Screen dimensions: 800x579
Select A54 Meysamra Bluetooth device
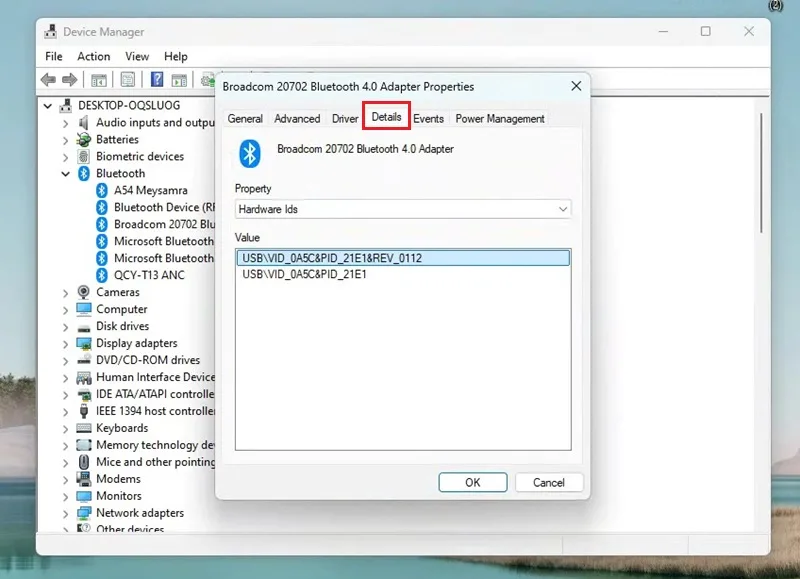tap(151, 190)
